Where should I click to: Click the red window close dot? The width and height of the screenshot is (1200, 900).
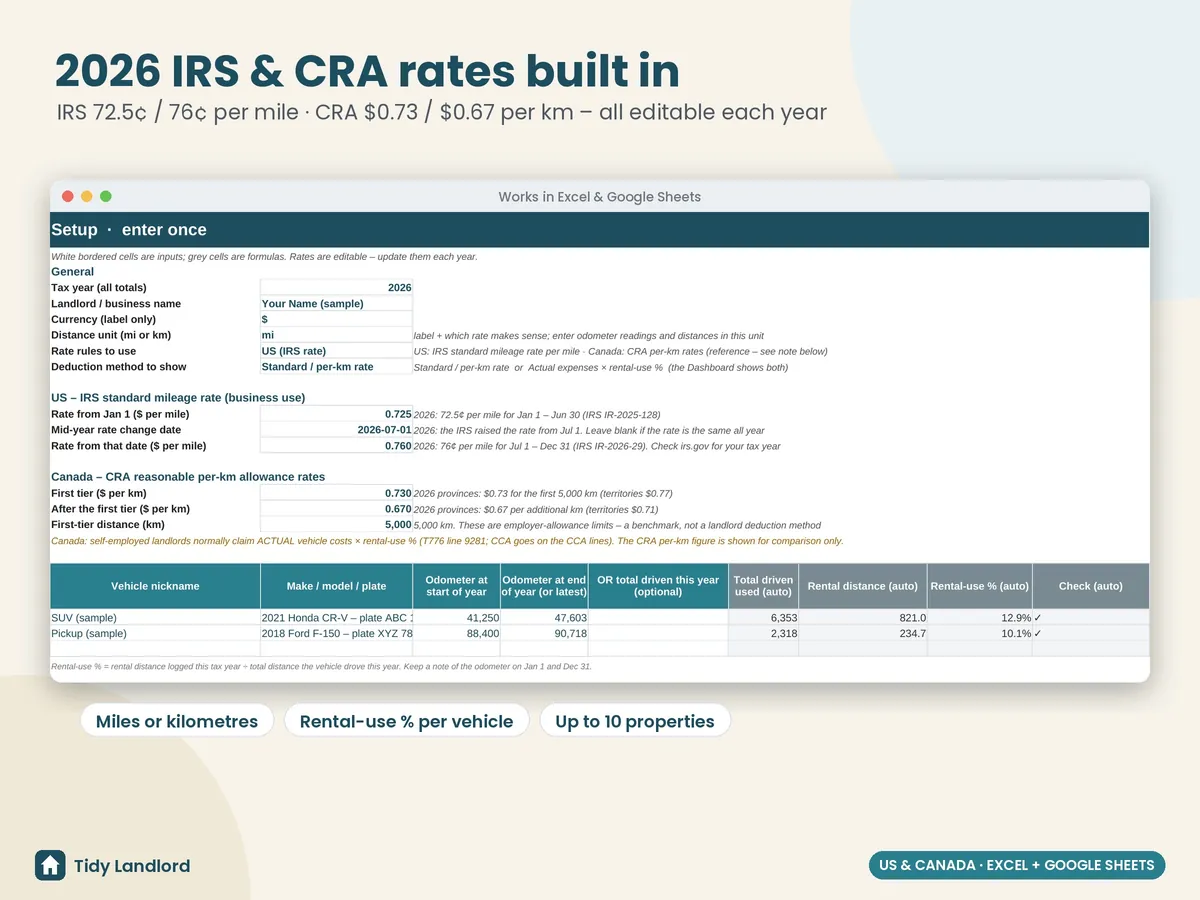coord(68,196)
